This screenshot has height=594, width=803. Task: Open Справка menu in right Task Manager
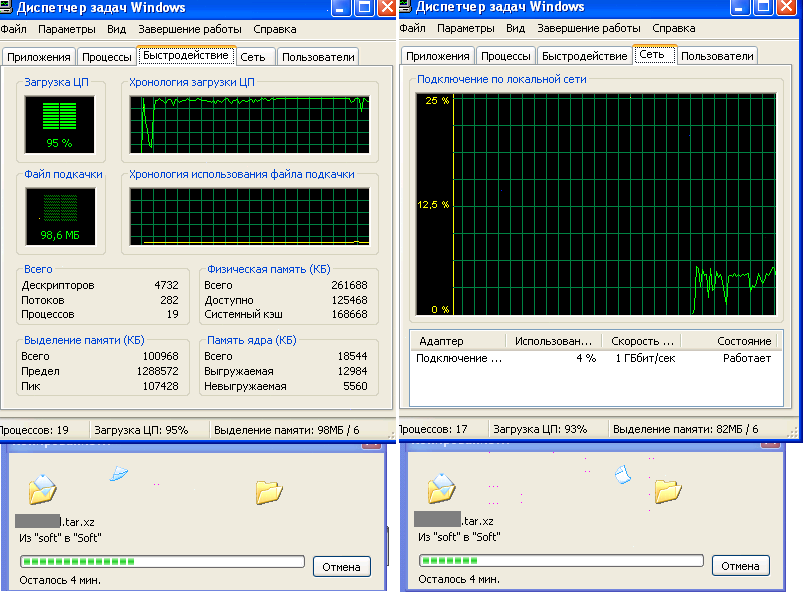pyautogui.click(x=673, y=28)
